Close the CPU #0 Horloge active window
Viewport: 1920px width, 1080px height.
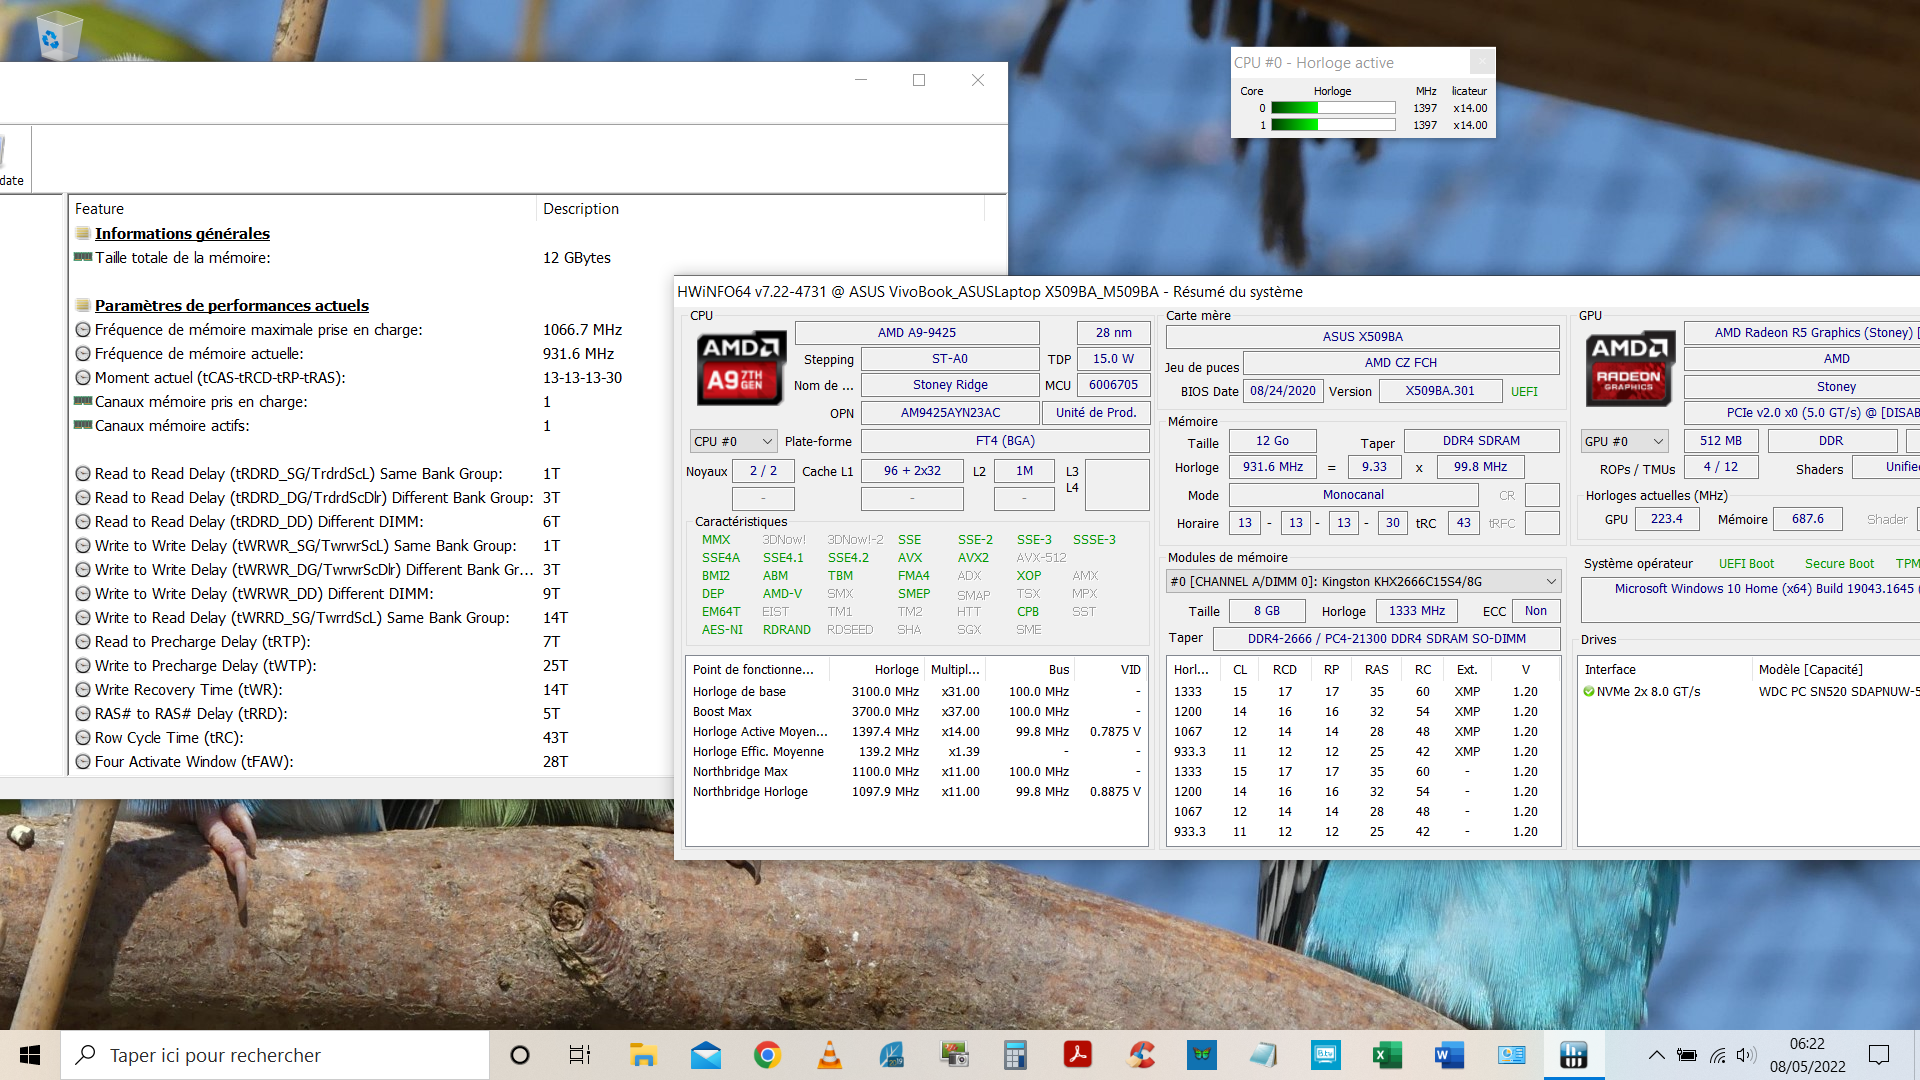(x=1482, y=62)
